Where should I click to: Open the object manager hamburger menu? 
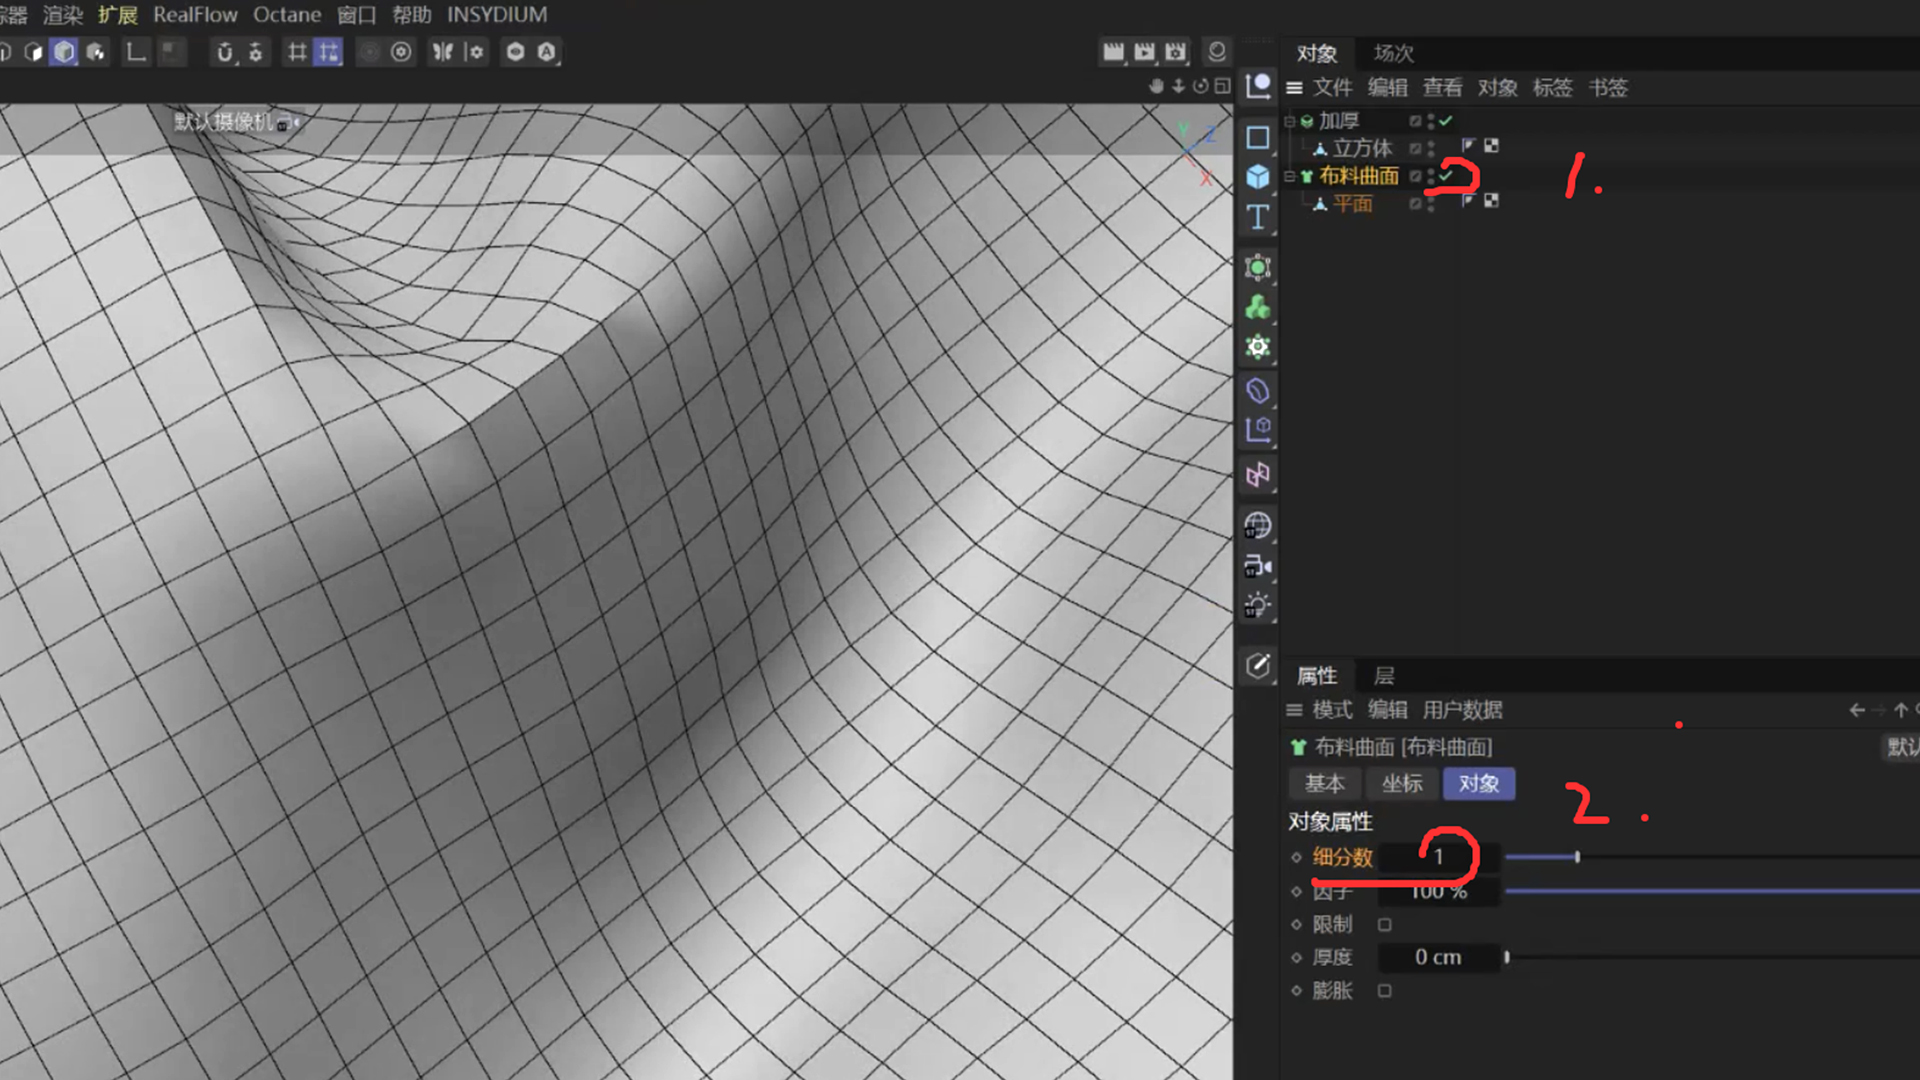click(x=1294, y=88)
